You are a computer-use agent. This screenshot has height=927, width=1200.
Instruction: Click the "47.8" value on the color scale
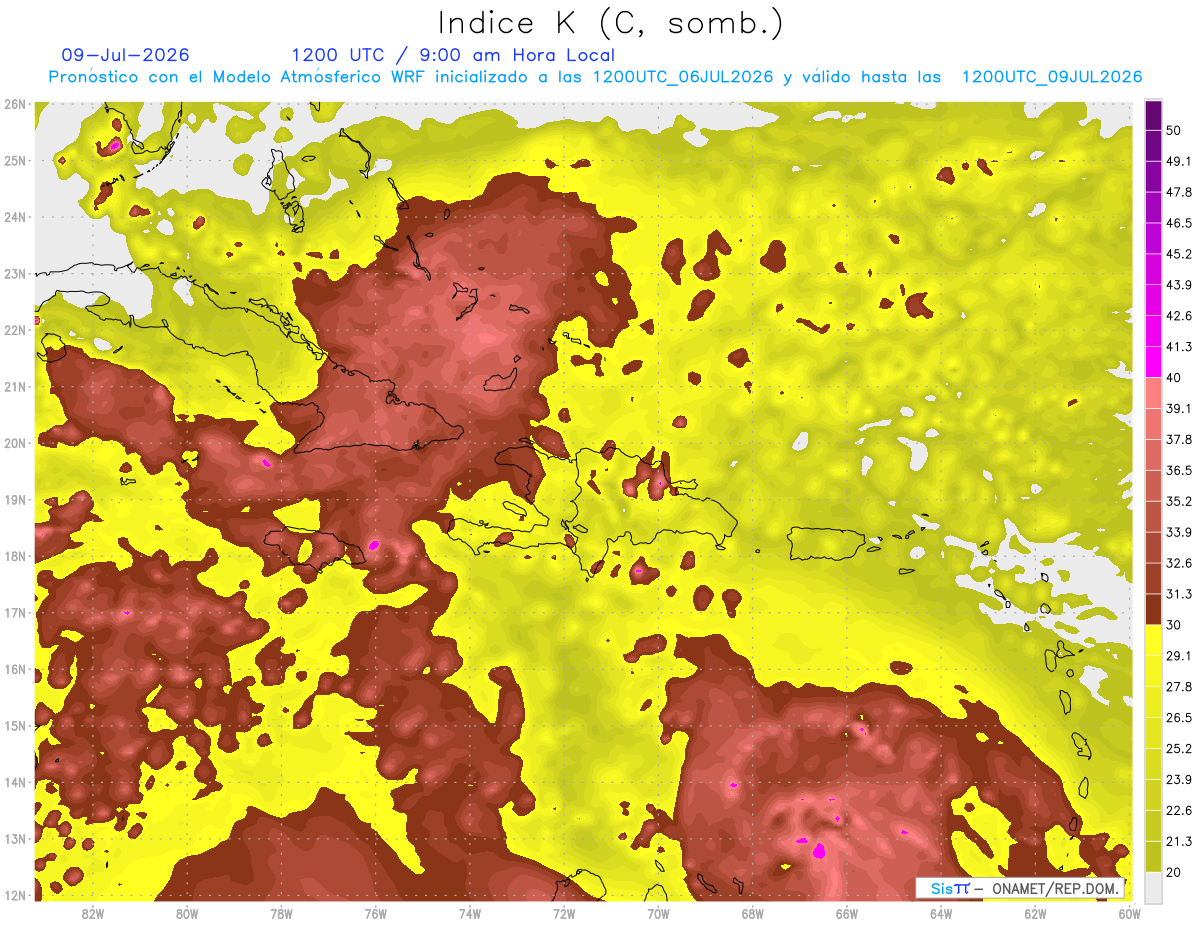point(1179,192)
